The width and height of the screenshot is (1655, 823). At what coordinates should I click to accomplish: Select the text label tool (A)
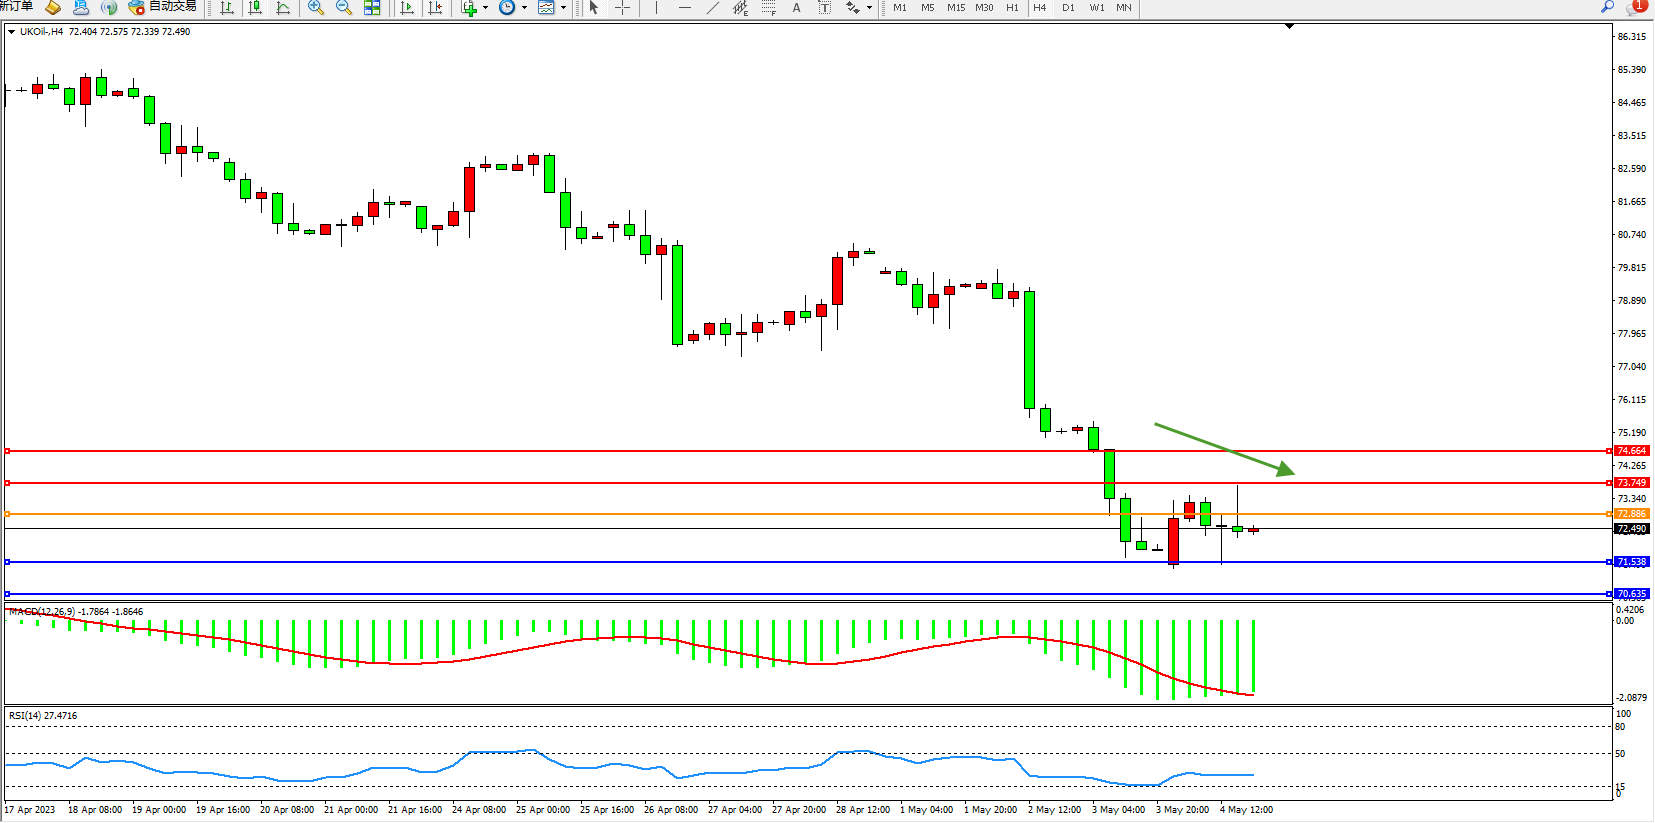coord(796,8)
